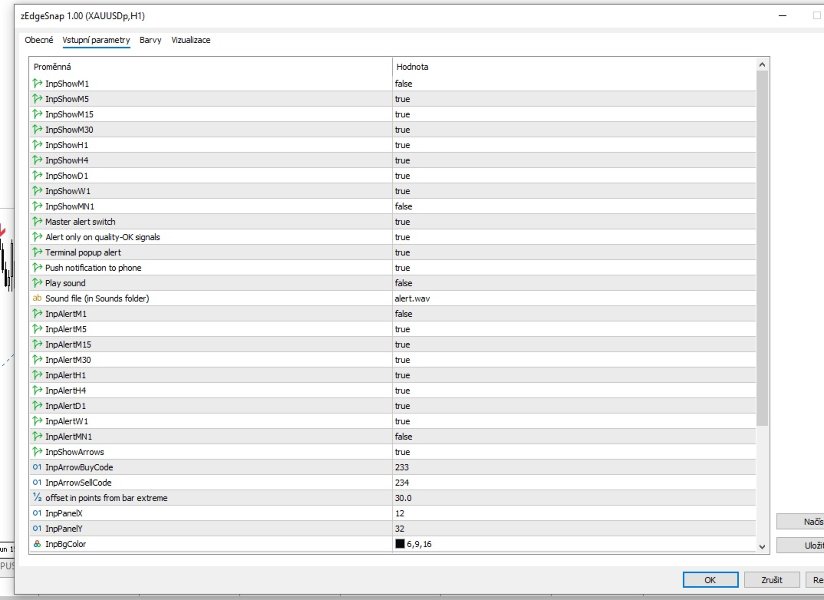Select the InpArrowSellCode value 234
Screen dimensions: 824x600
click(x=402, y=482)
